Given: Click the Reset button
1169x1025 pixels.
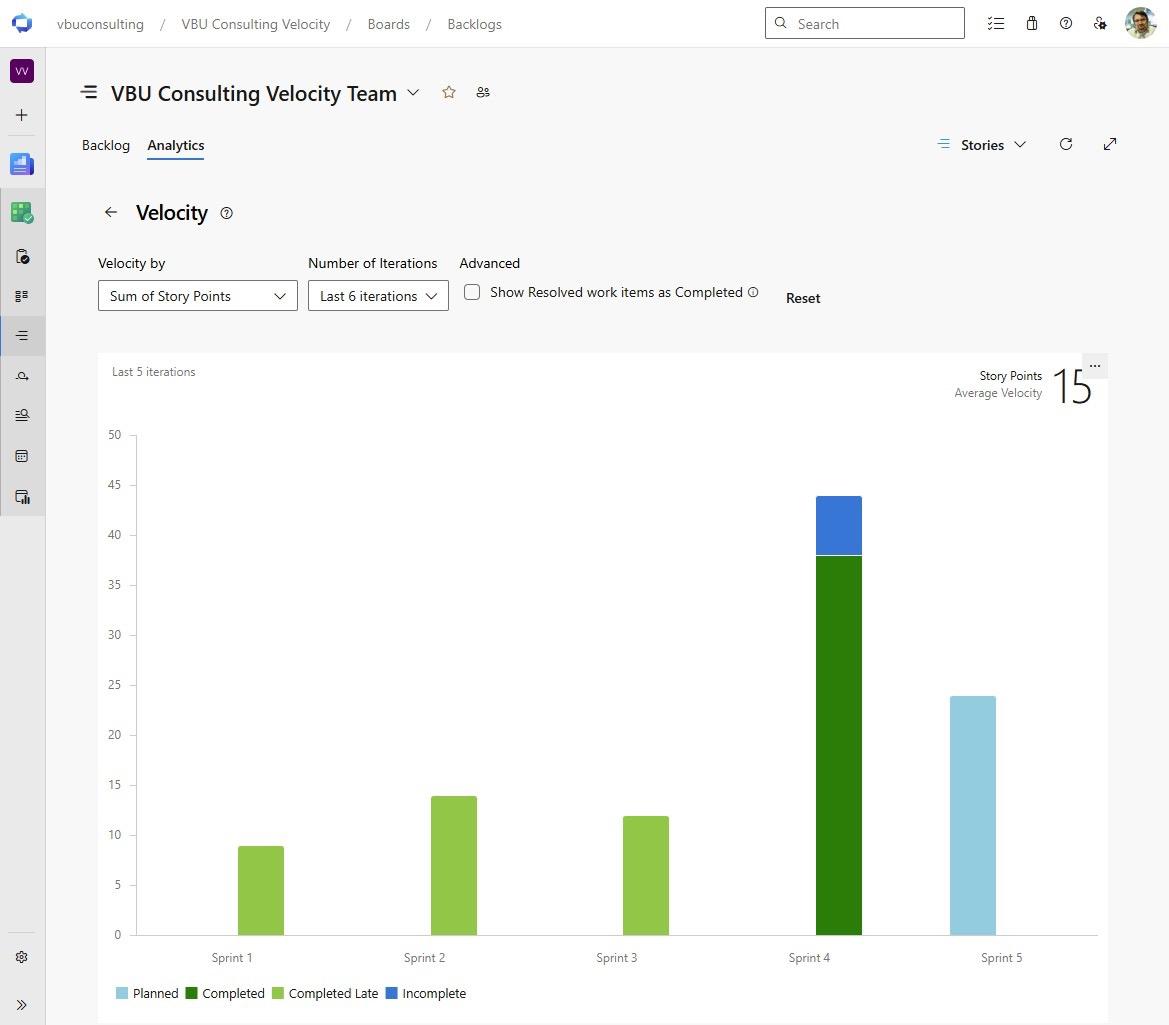Looking at the screenshot, I should click(803, 298).
